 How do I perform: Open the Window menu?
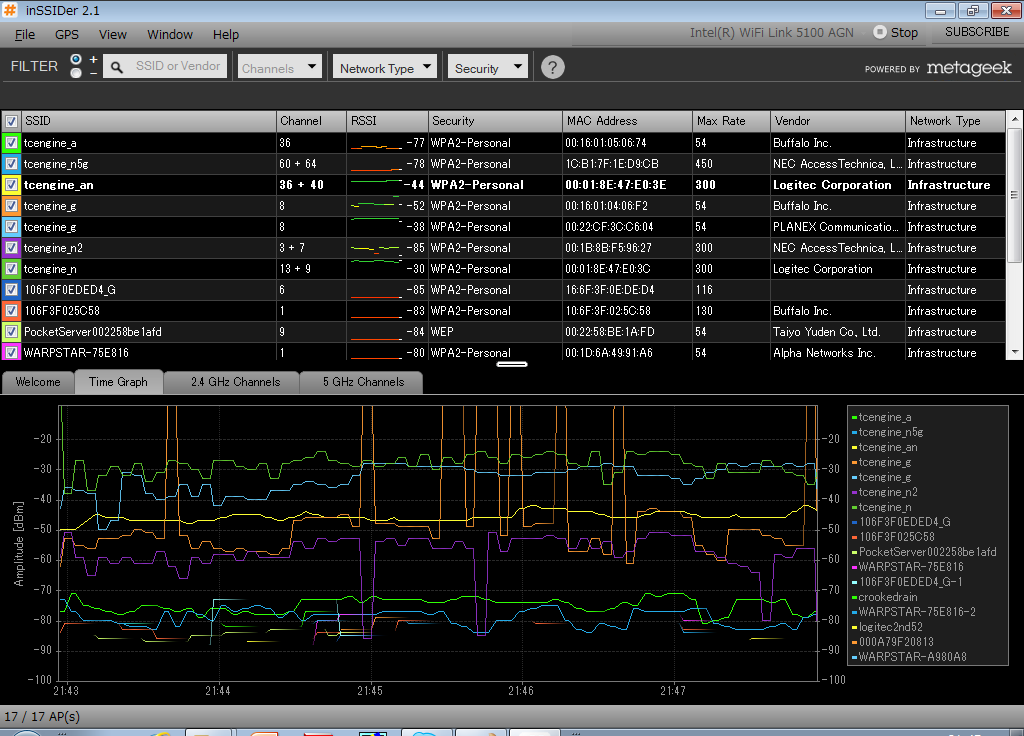(x=170, y=35)
